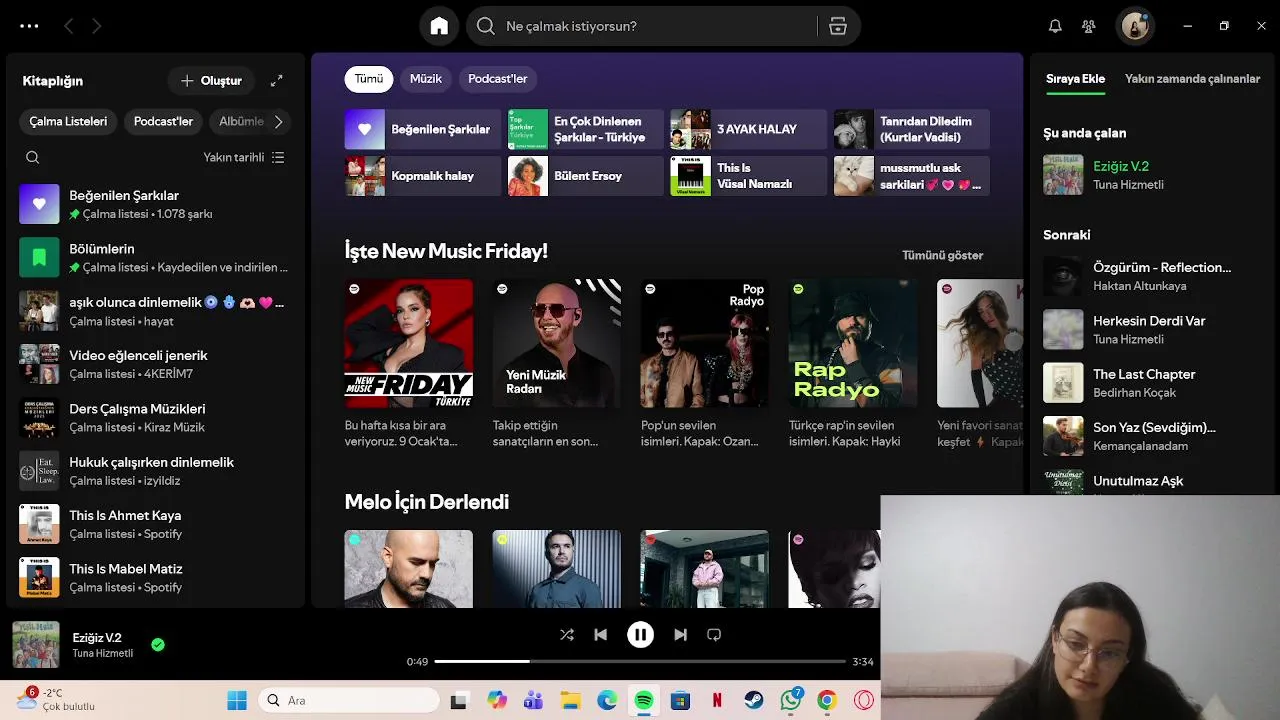Open mussmutlu ask sarkilari tile
Viewport: 1280px width, 720px height.
pyautogui.click(x=912, y=176)
